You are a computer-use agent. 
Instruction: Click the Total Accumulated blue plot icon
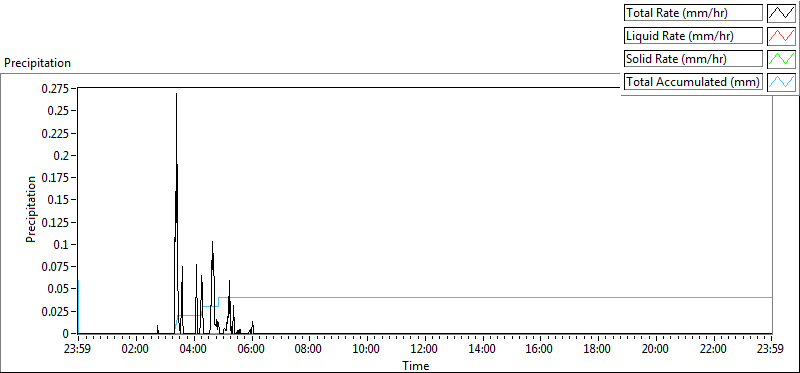click(x=781, y=82)
